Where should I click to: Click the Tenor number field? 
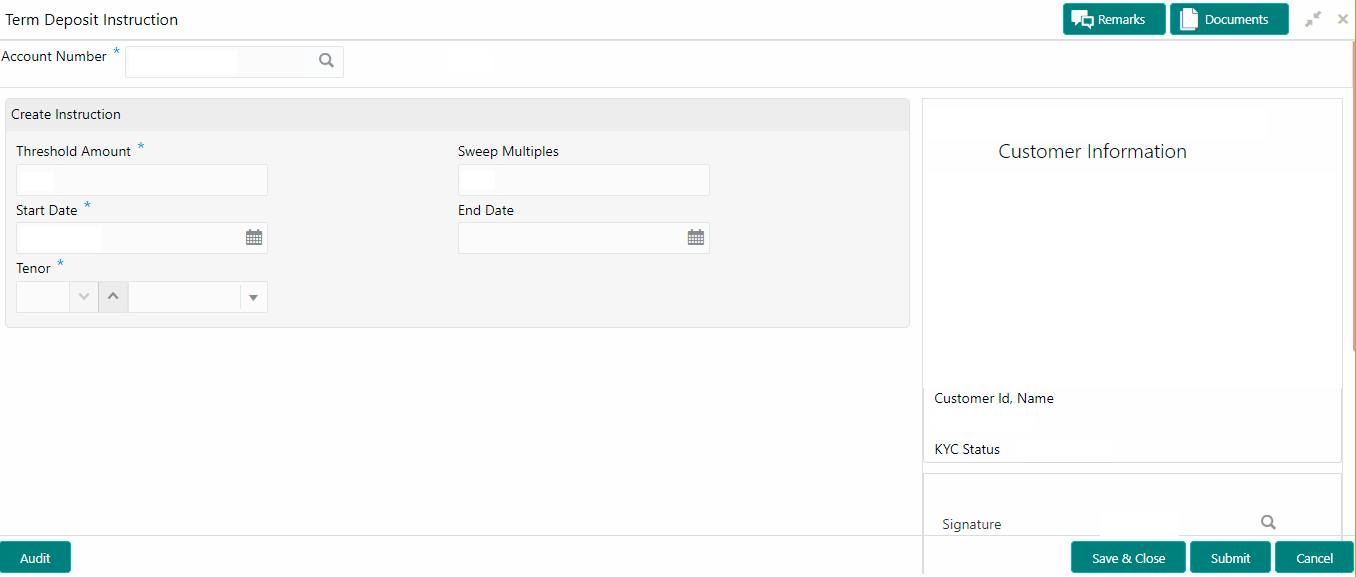(x=43, y=297)
